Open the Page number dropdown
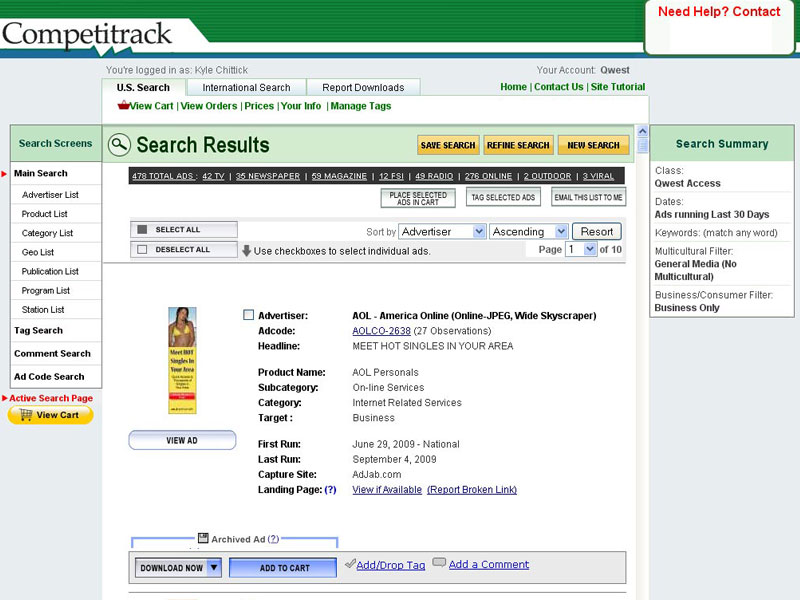This screenshot has height=600, width=800. (x=581, y=249)
